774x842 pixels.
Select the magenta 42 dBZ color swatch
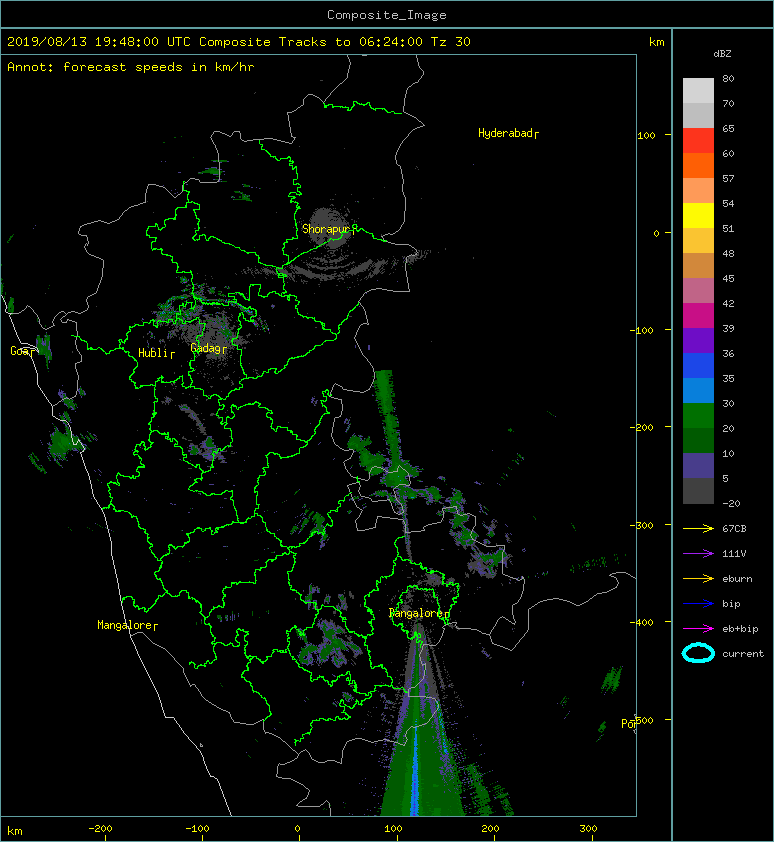pyautogui.click(x=698, y=315)
